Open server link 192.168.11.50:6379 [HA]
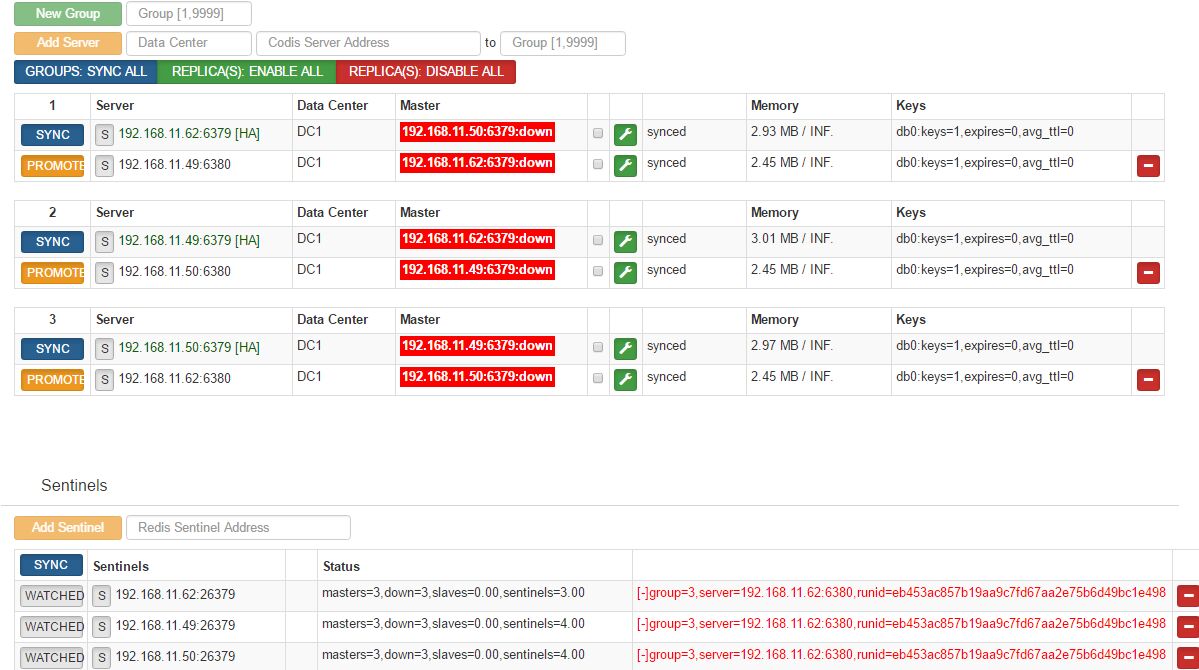The width and height of the screenshot is (1199, 670). [x=189, y=348]
